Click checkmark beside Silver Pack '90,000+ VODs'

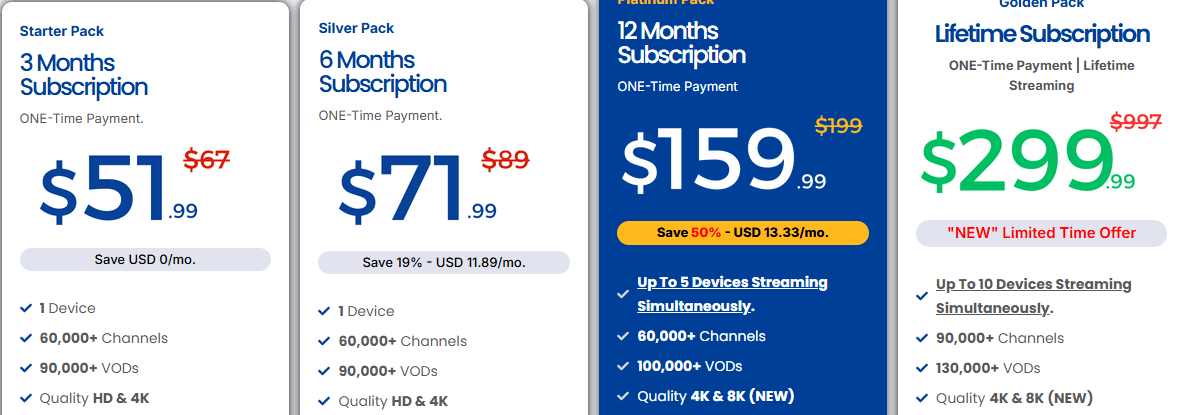click(324, 371)
